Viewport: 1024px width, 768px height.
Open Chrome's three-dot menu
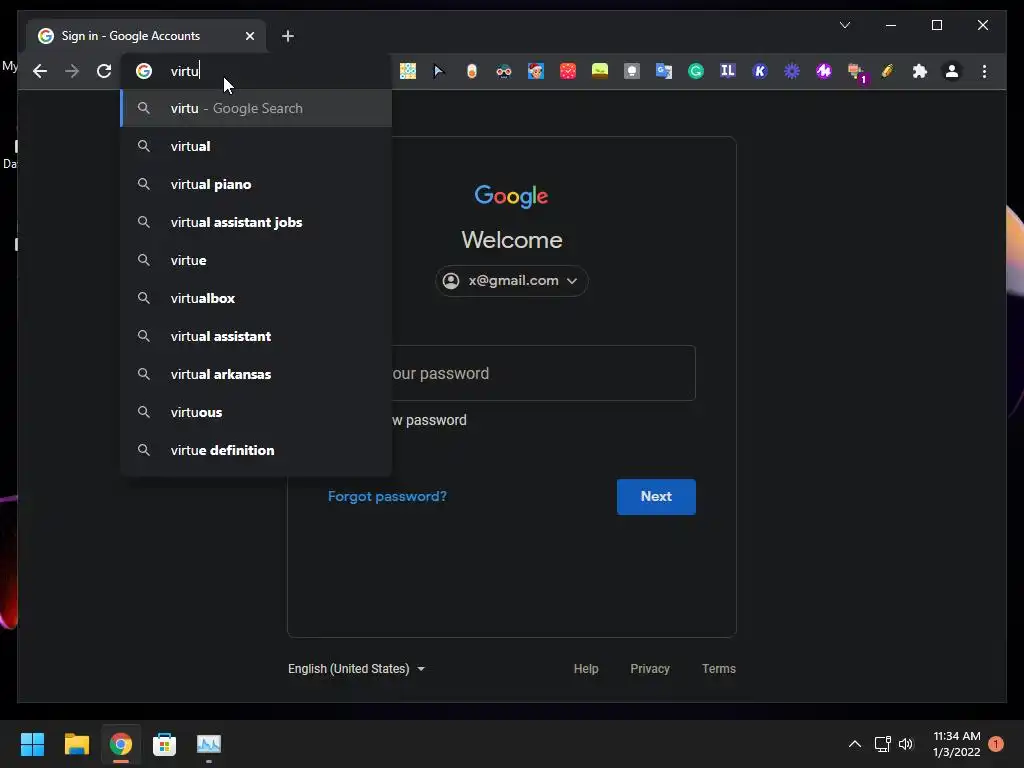point(984,71)
